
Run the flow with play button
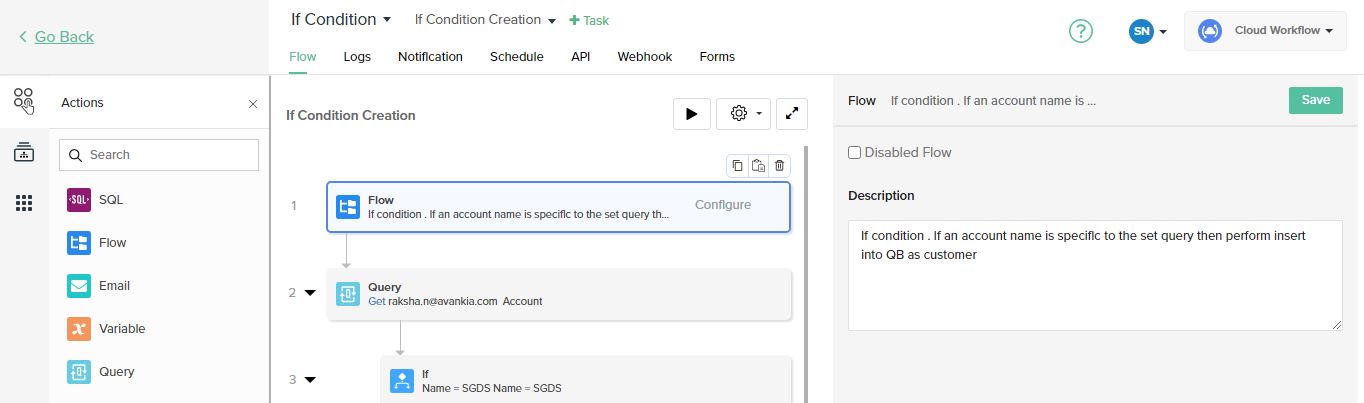pos(691,114)
